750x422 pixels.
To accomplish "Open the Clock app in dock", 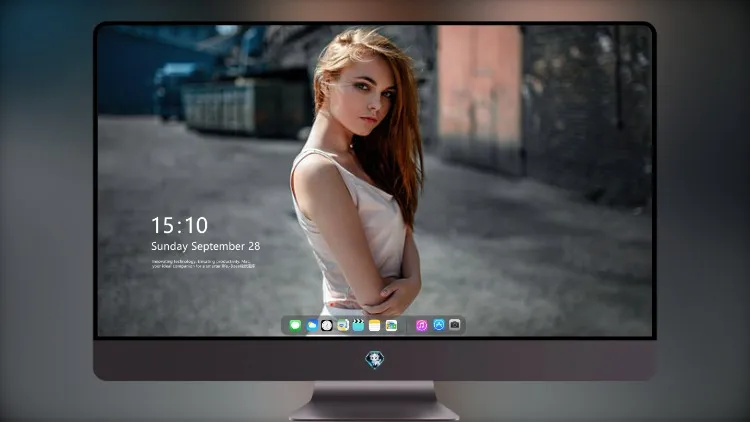I will pyautogui.click(x=327, y=325).
